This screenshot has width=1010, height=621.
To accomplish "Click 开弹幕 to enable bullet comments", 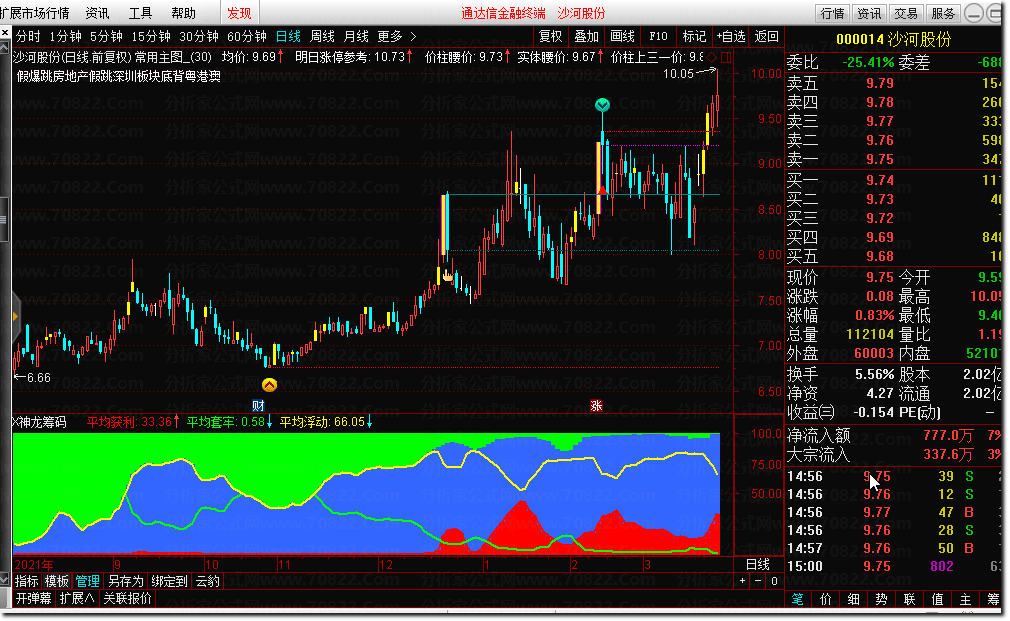I will coord(33,598).
